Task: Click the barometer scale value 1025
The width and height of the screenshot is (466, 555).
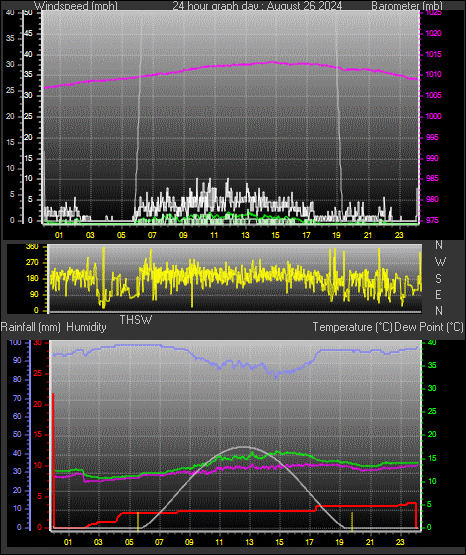Action: [434, 13]
